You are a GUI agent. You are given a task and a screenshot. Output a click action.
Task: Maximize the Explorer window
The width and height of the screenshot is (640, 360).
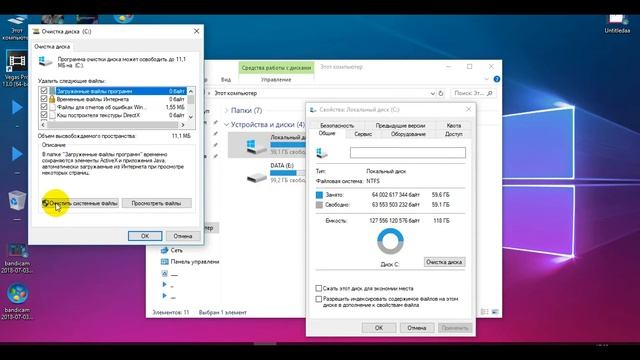coord(470,67)
